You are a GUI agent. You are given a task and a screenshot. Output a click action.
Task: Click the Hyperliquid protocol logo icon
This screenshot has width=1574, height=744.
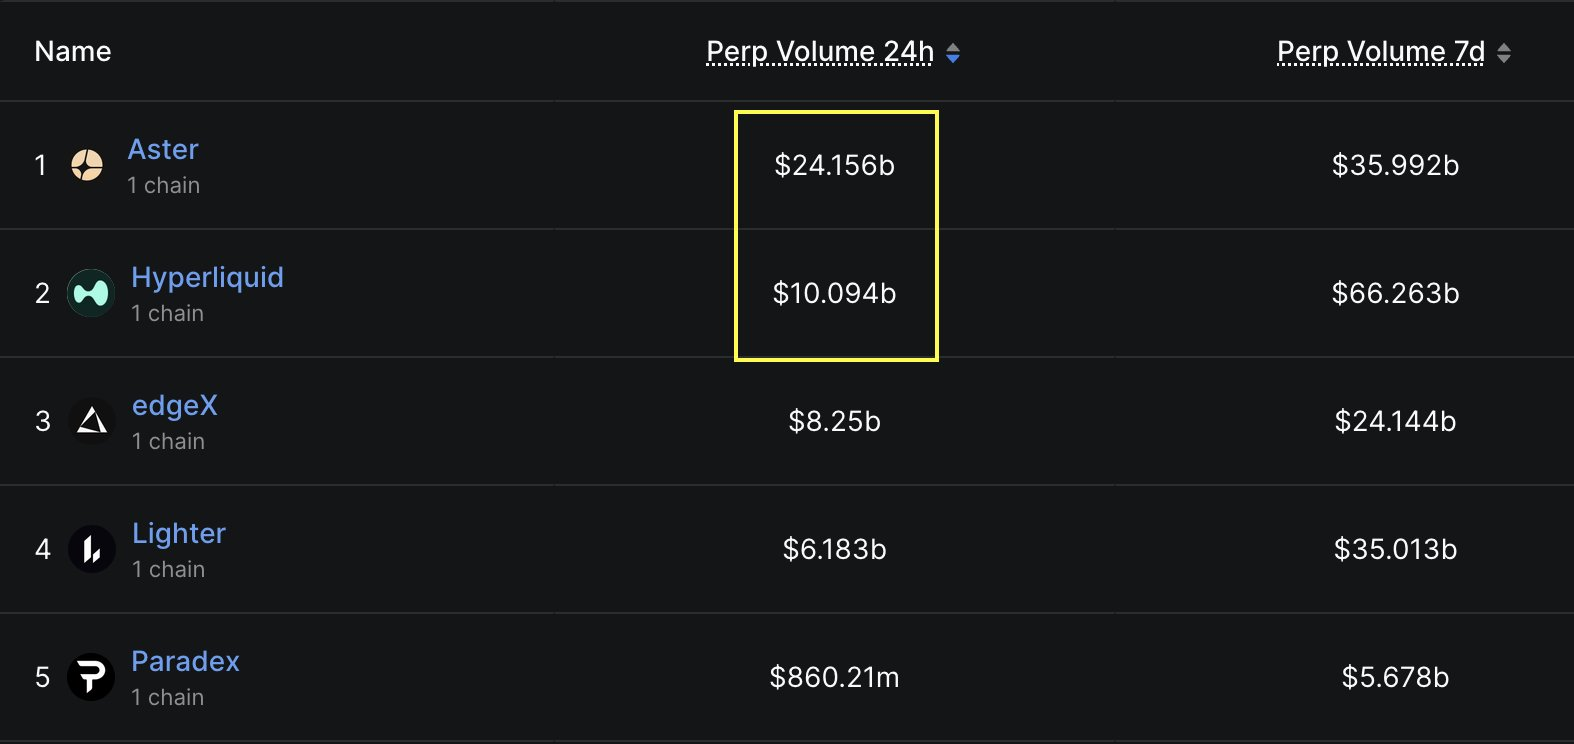(91, 293)
